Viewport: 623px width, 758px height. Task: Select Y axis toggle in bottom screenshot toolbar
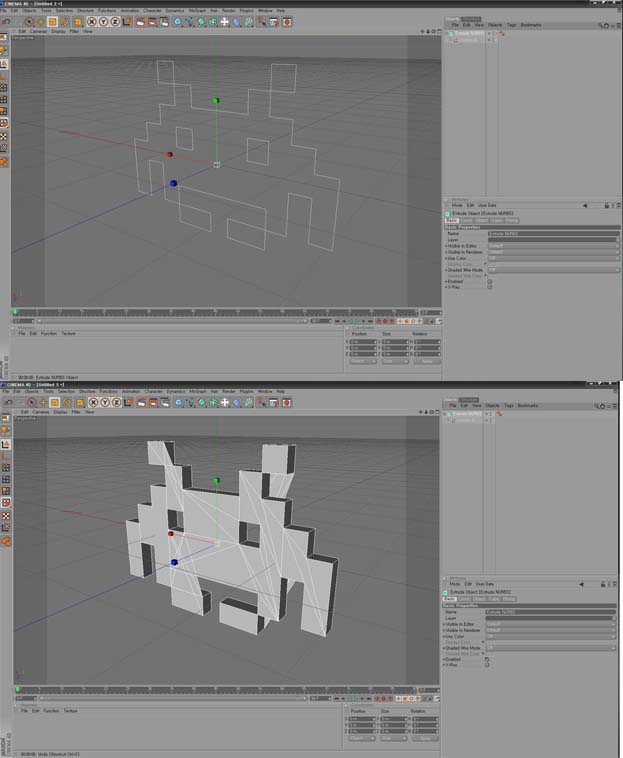tap(105, 402)
